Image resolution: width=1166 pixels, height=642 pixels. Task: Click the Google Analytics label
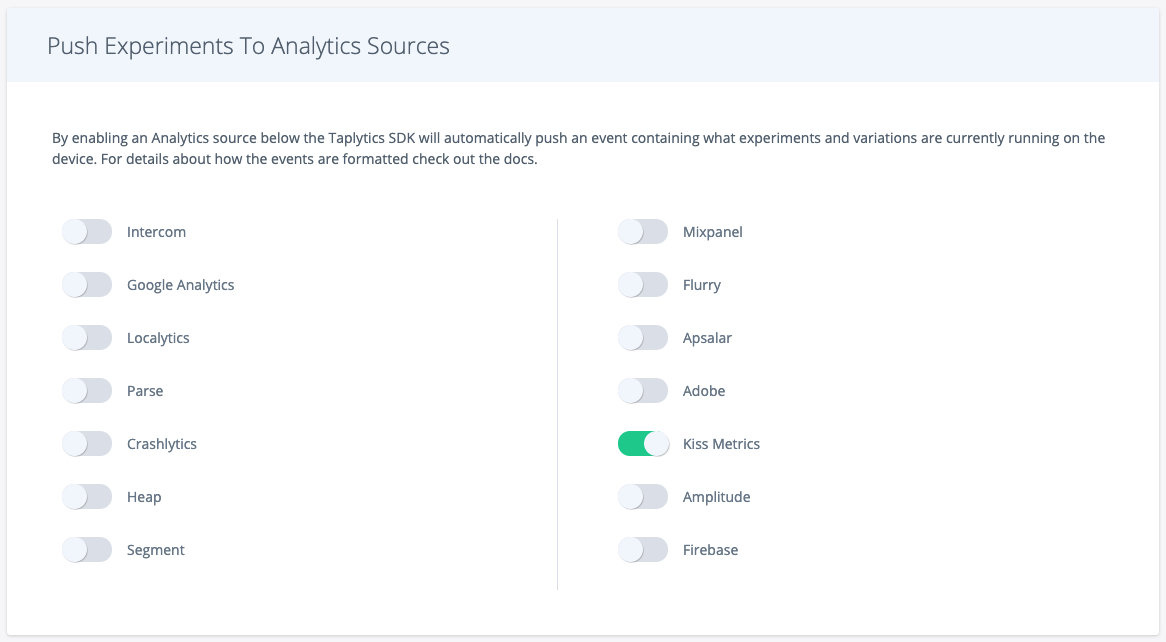click(x=181, y=285)
